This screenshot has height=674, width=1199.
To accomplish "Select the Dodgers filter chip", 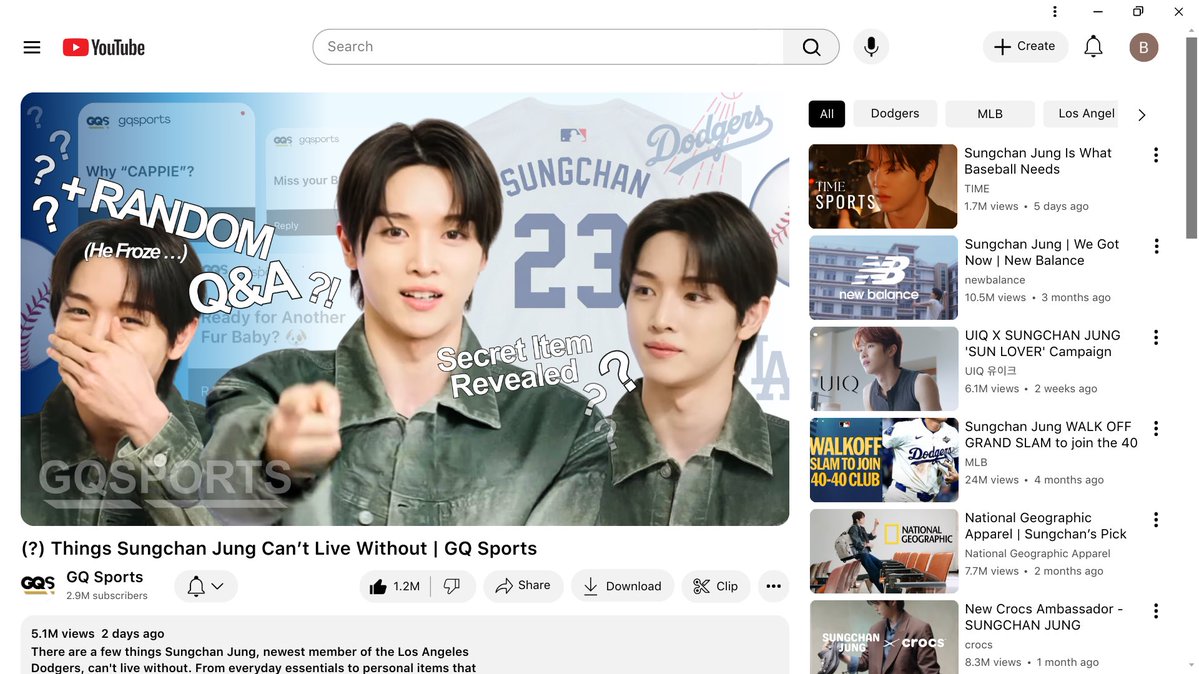I will 895,114.
